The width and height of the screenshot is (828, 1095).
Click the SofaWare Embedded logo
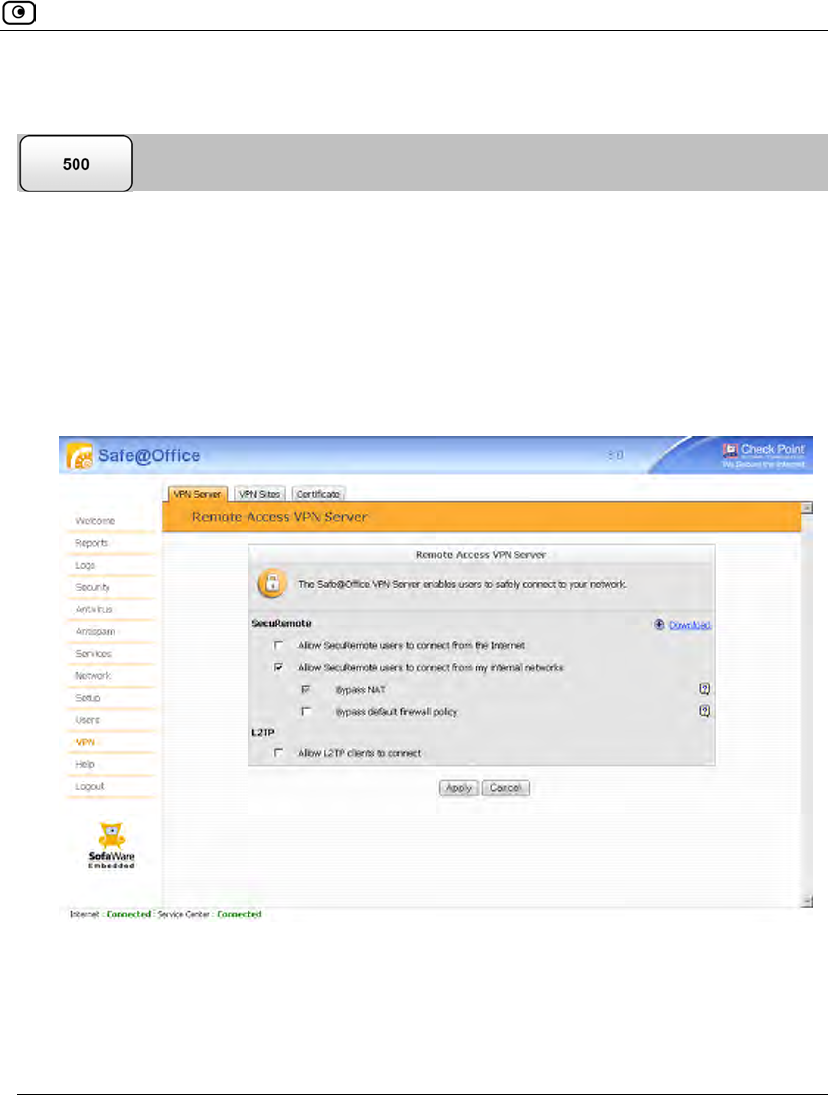tap(111, 845)
